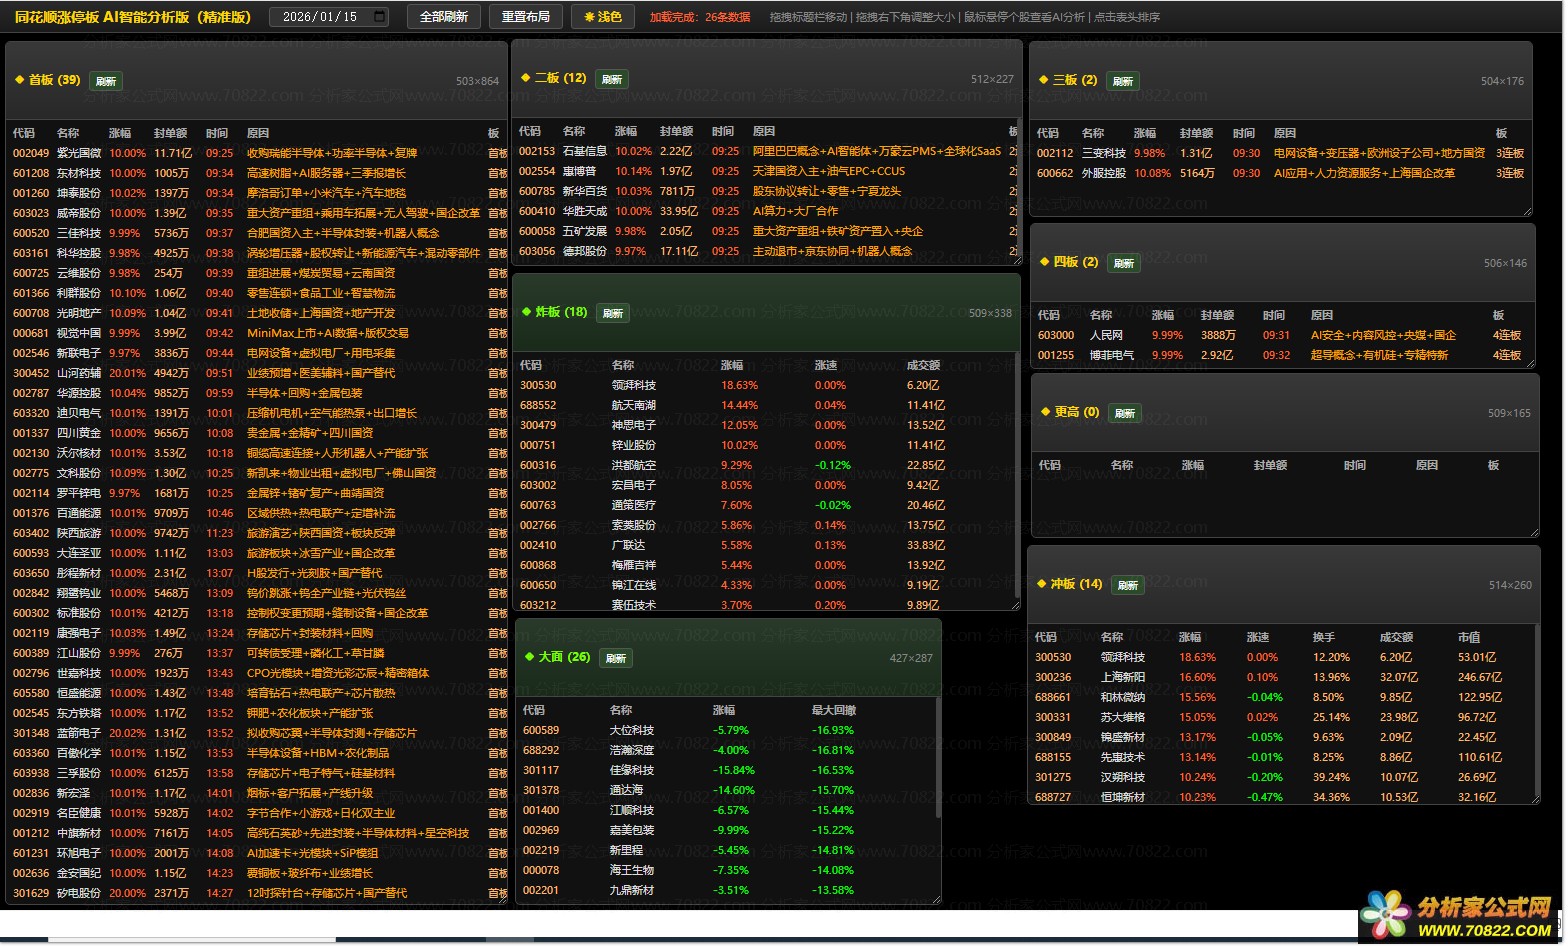Sort 冲板 table by 换手 header
This screenshot has height=947, width=1568.
(x=1323, y=637)
